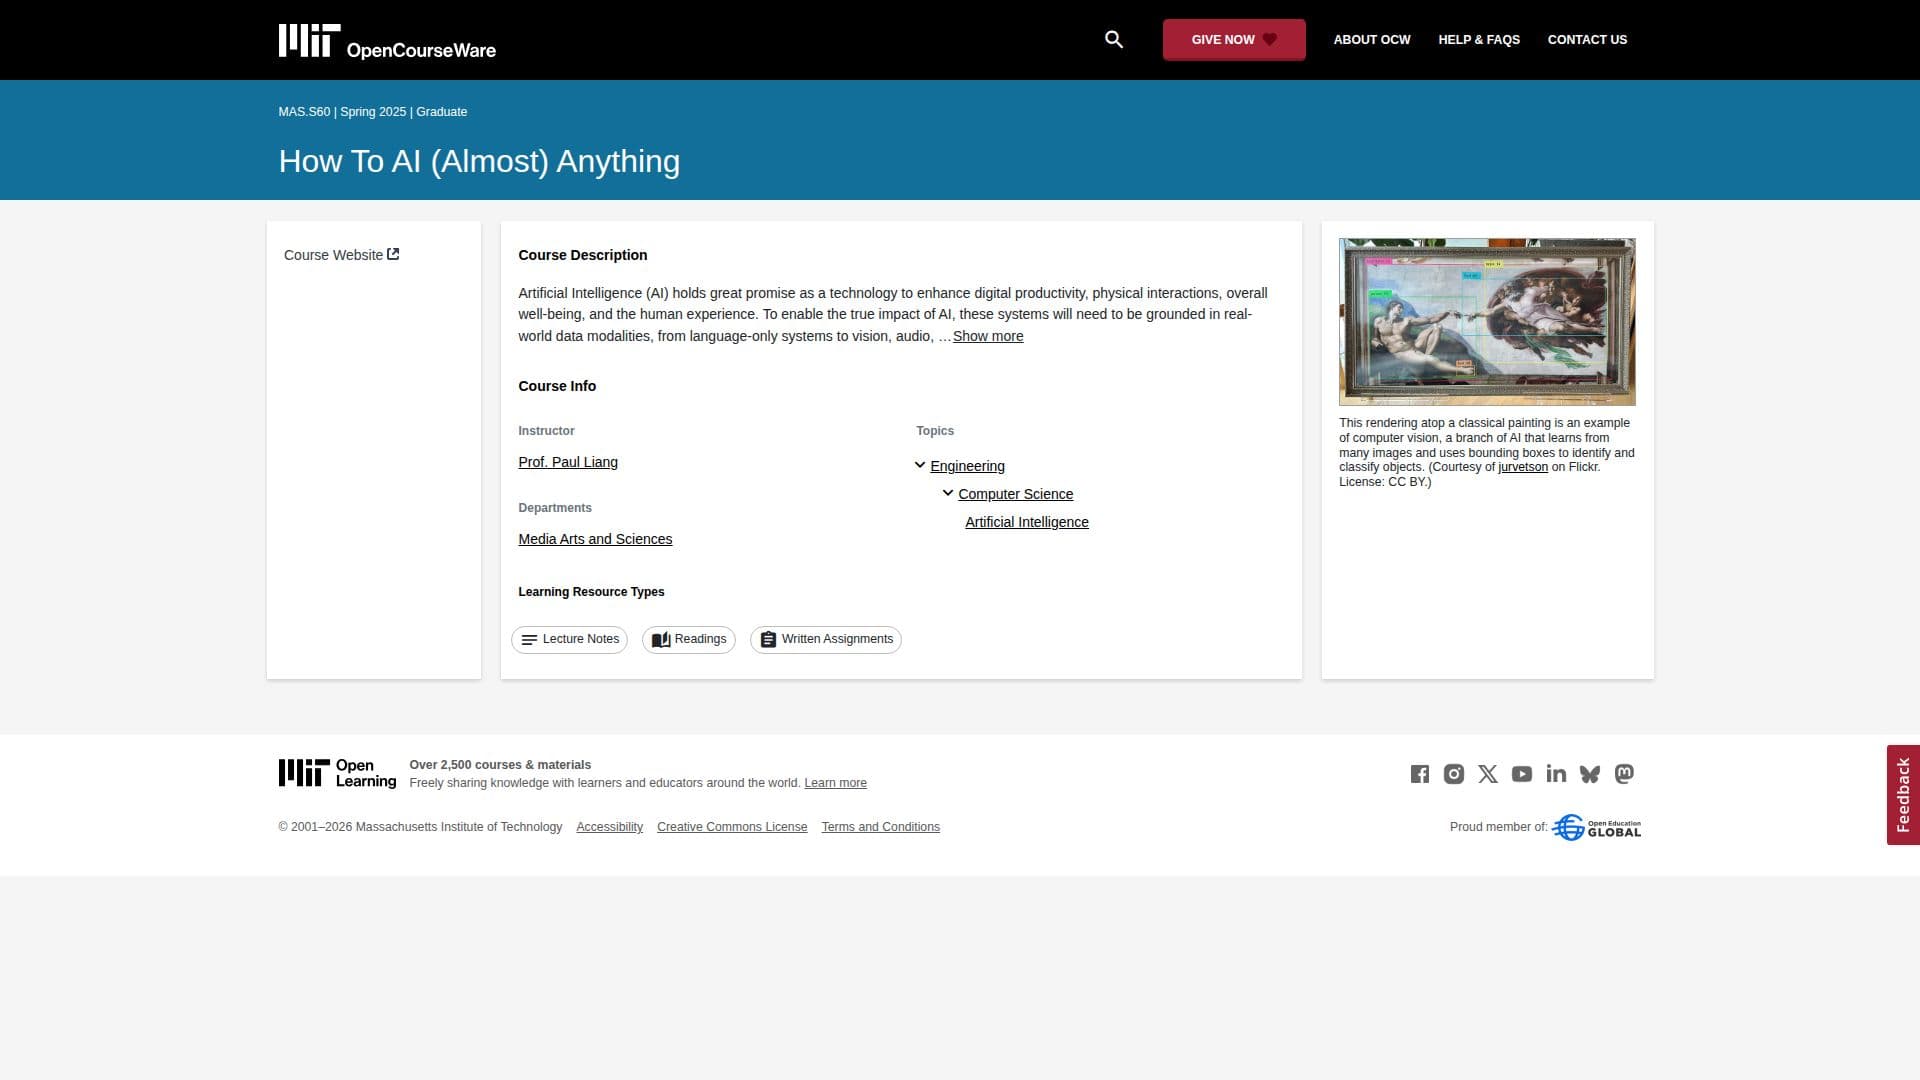
Task: Open HELP & FAQS menu item
Action: (x=1478, y=40)
